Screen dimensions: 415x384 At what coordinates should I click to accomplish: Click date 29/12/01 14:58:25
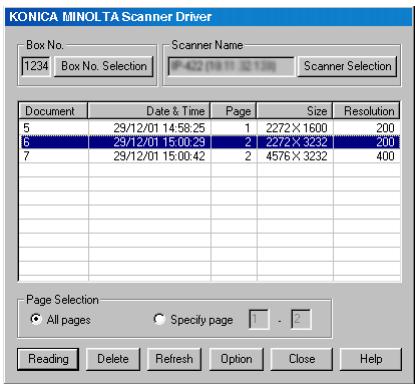pos(159,128)
